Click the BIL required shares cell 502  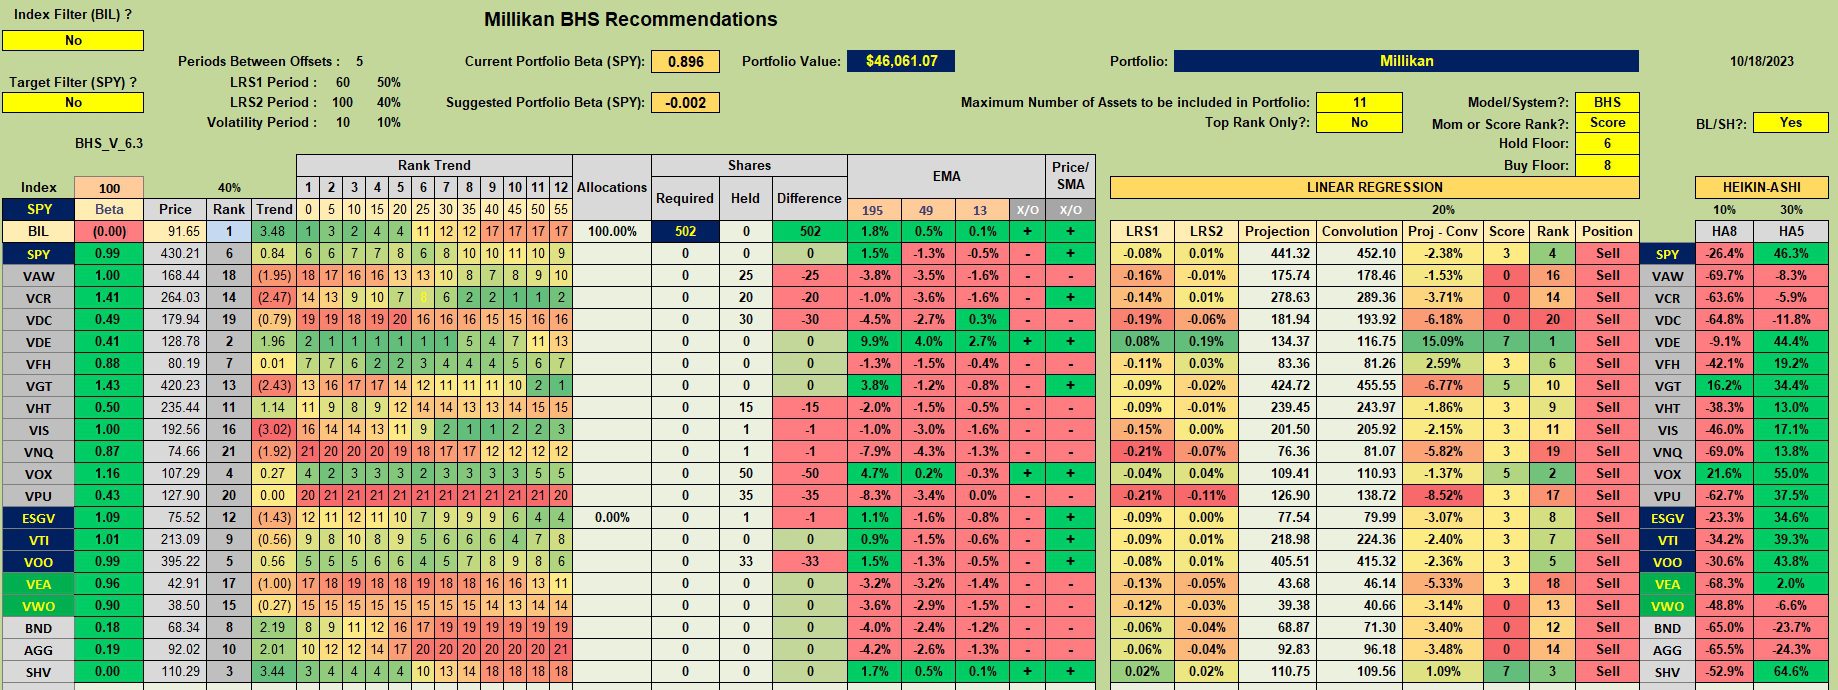pos(685,231)
